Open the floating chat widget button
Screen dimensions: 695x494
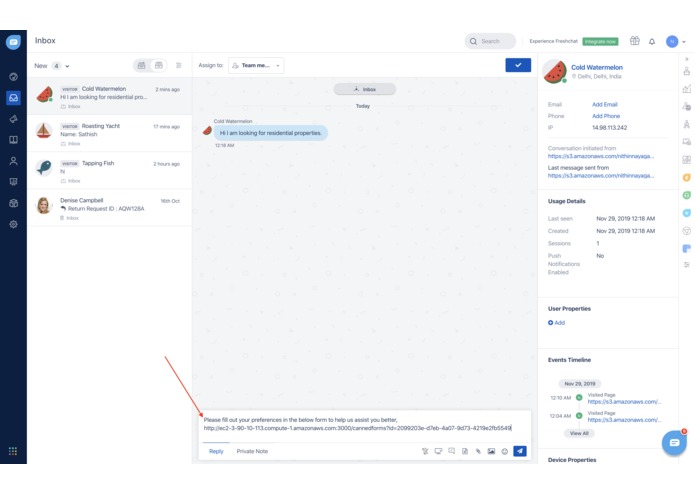click(x=674, y=443)
